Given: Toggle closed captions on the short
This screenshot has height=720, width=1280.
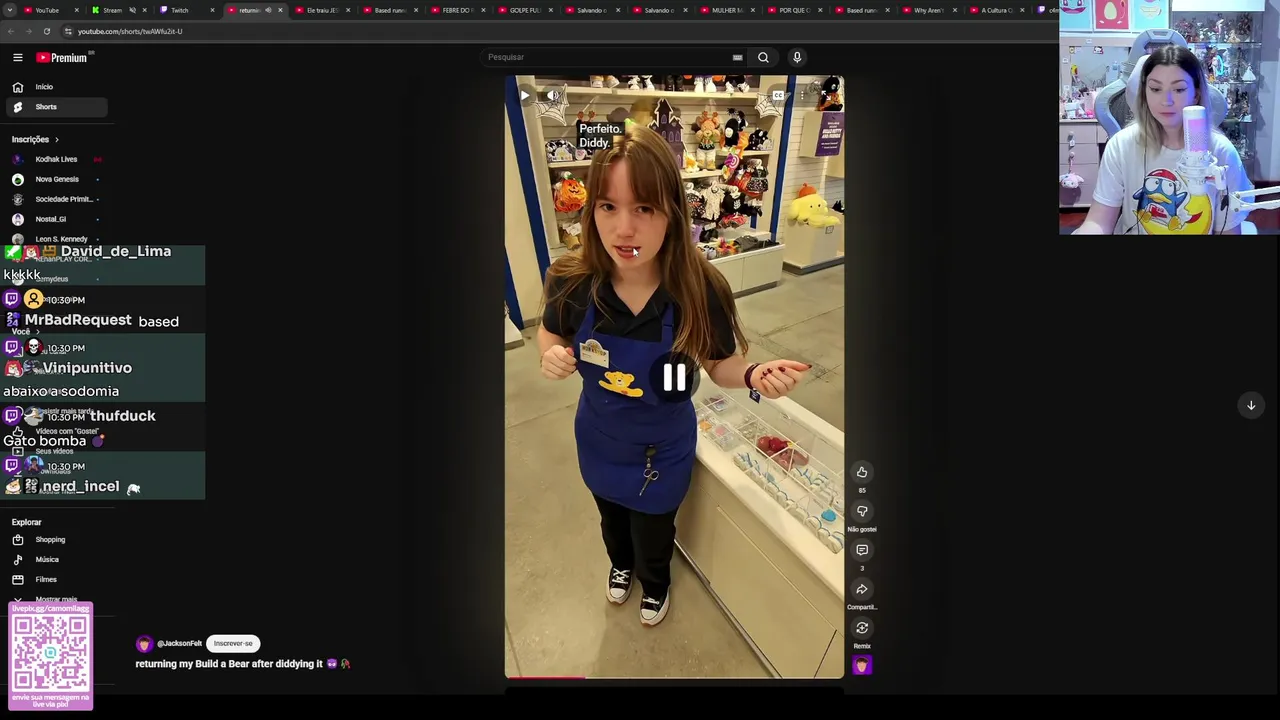Looking at the screenshot, I should pos(778,96).
